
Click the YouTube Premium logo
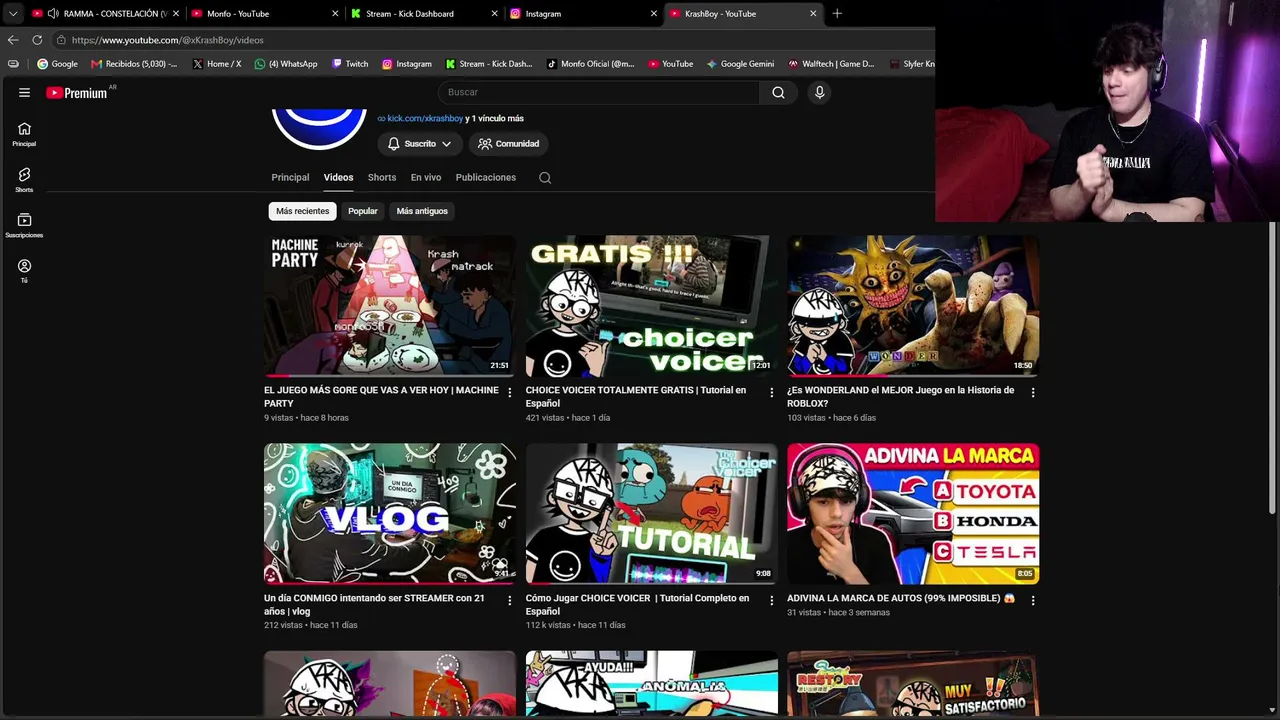[78, 93]
